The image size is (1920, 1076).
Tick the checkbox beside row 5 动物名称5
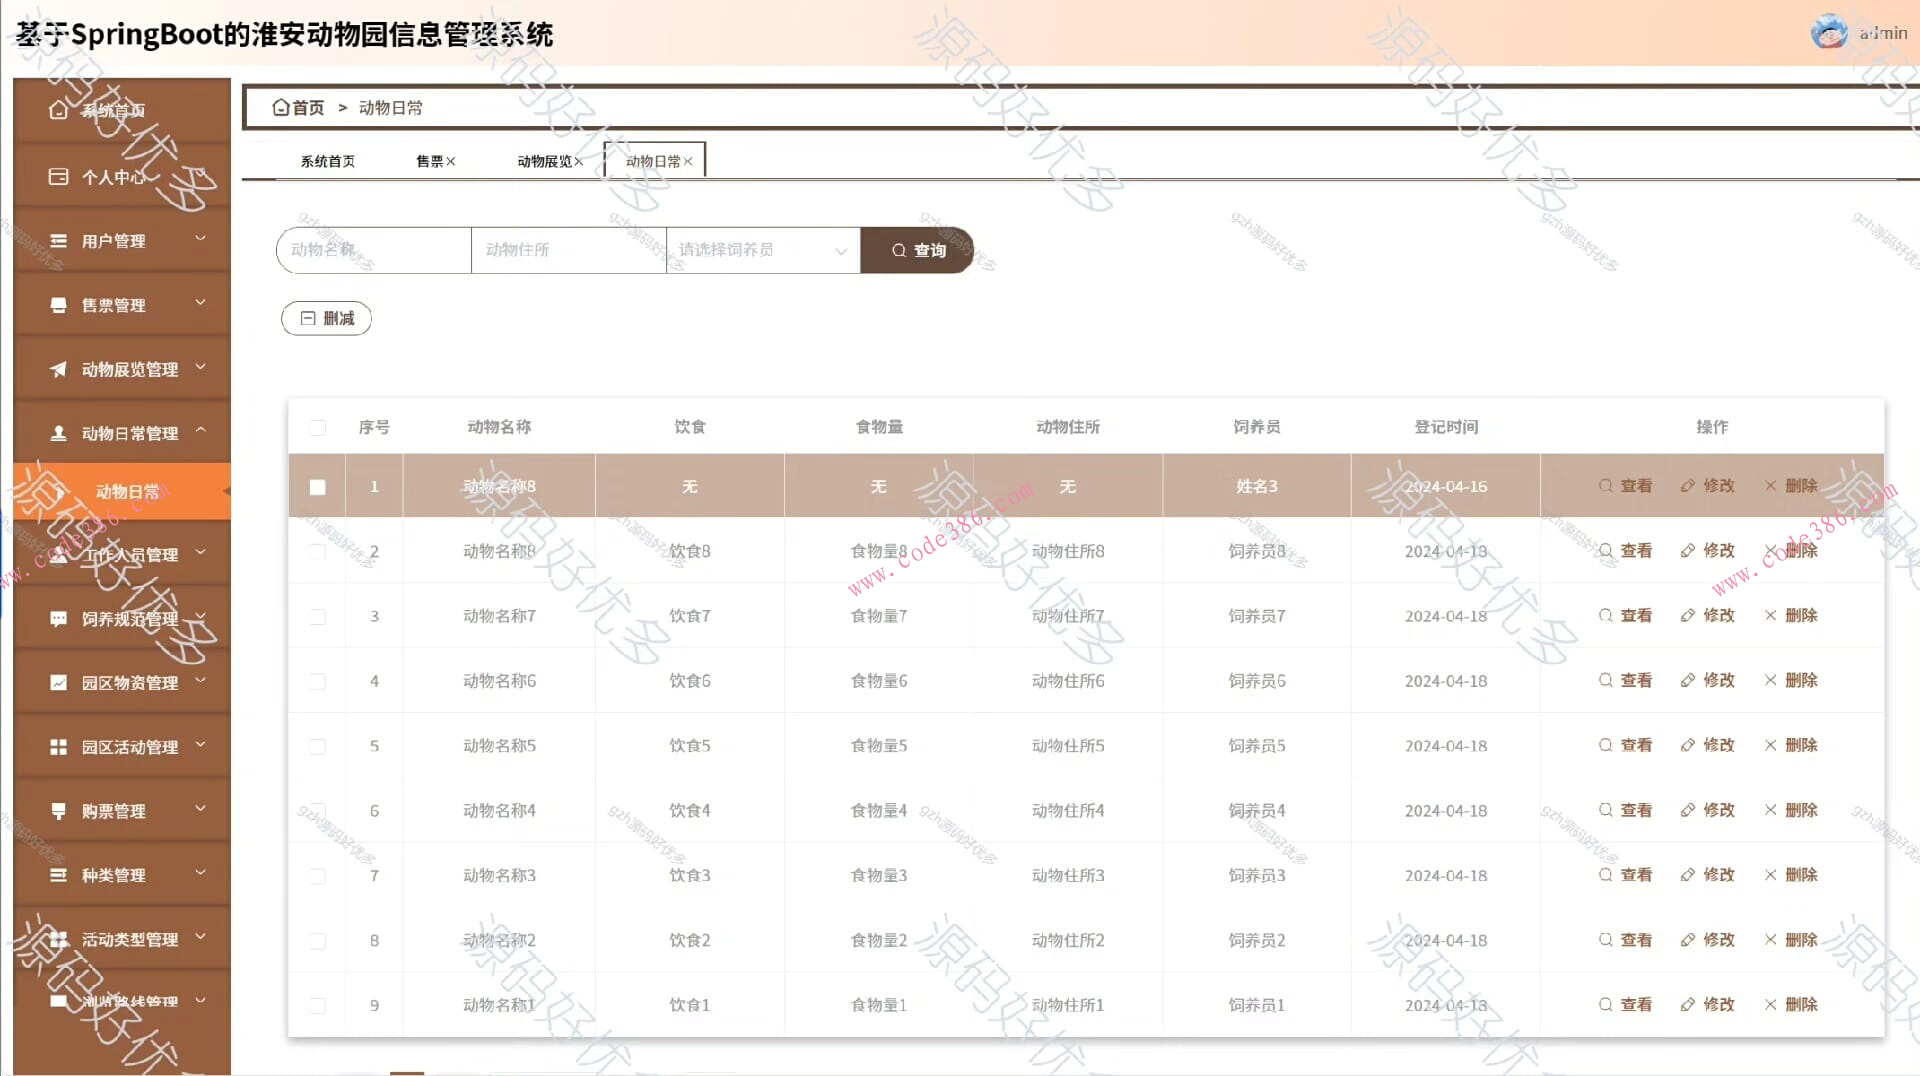pyautogui.click(x=318, y=746)
